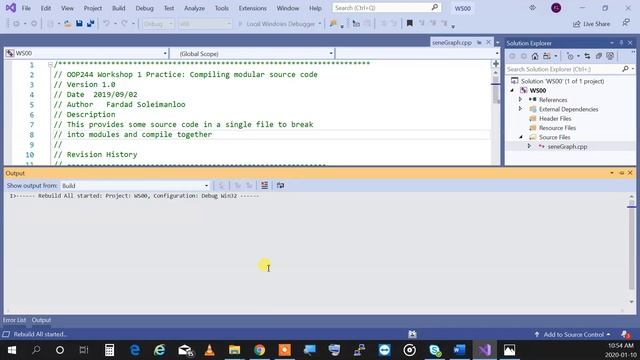Viewport: 640px width, 360px height.
Task: Open the Project menu
Action: [93, 8]
